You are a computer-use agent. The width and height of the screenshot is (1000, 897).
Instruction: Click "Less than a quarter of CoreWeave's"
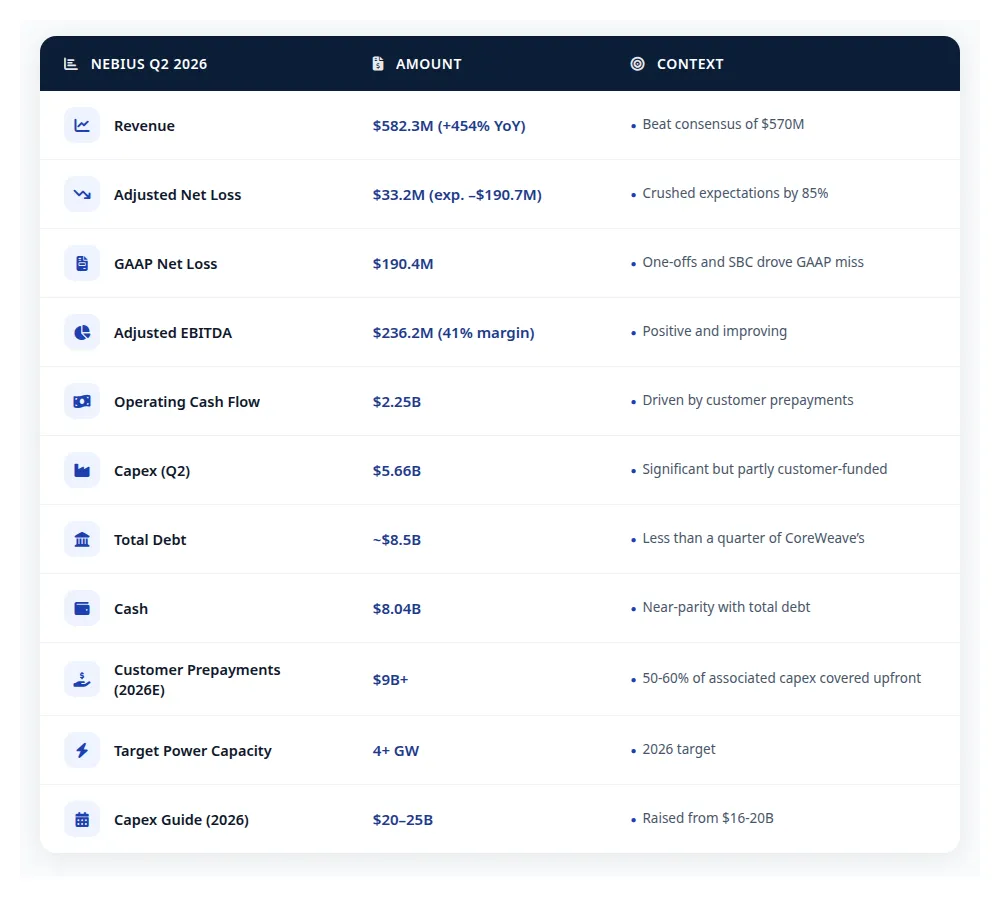[x=753, y=538]
